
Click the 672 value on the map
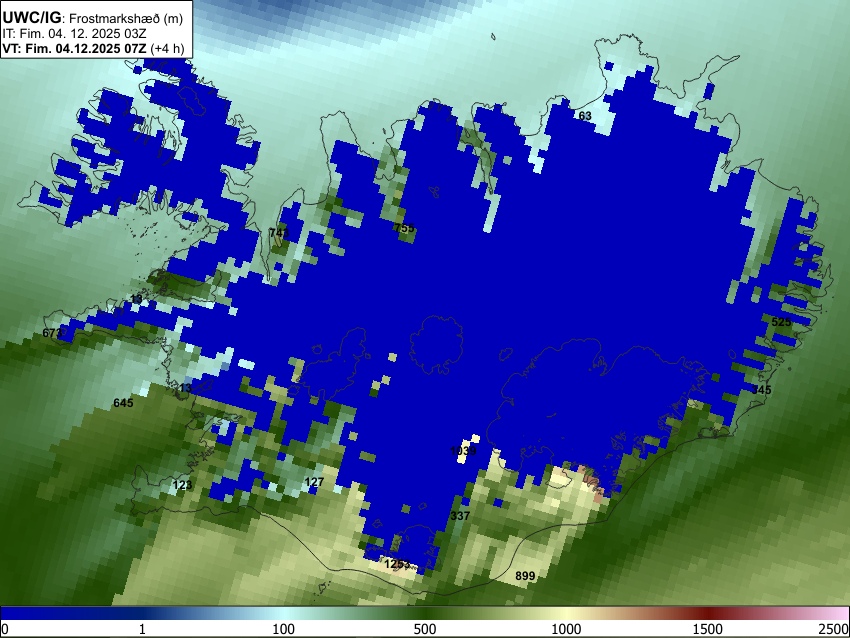(52, 333)
